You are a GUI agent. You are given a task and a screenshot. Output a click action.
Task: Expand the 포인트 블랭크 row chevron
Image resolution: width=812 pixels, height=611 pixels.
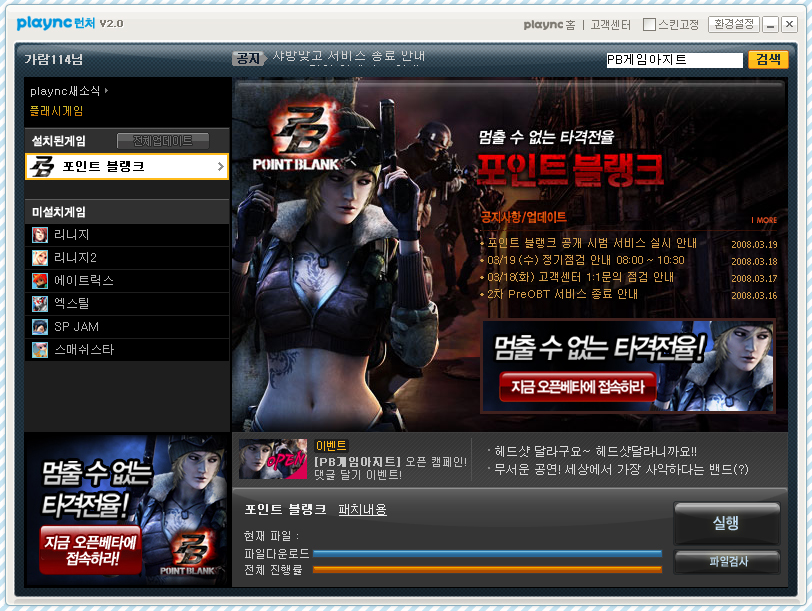pos(221,166)
